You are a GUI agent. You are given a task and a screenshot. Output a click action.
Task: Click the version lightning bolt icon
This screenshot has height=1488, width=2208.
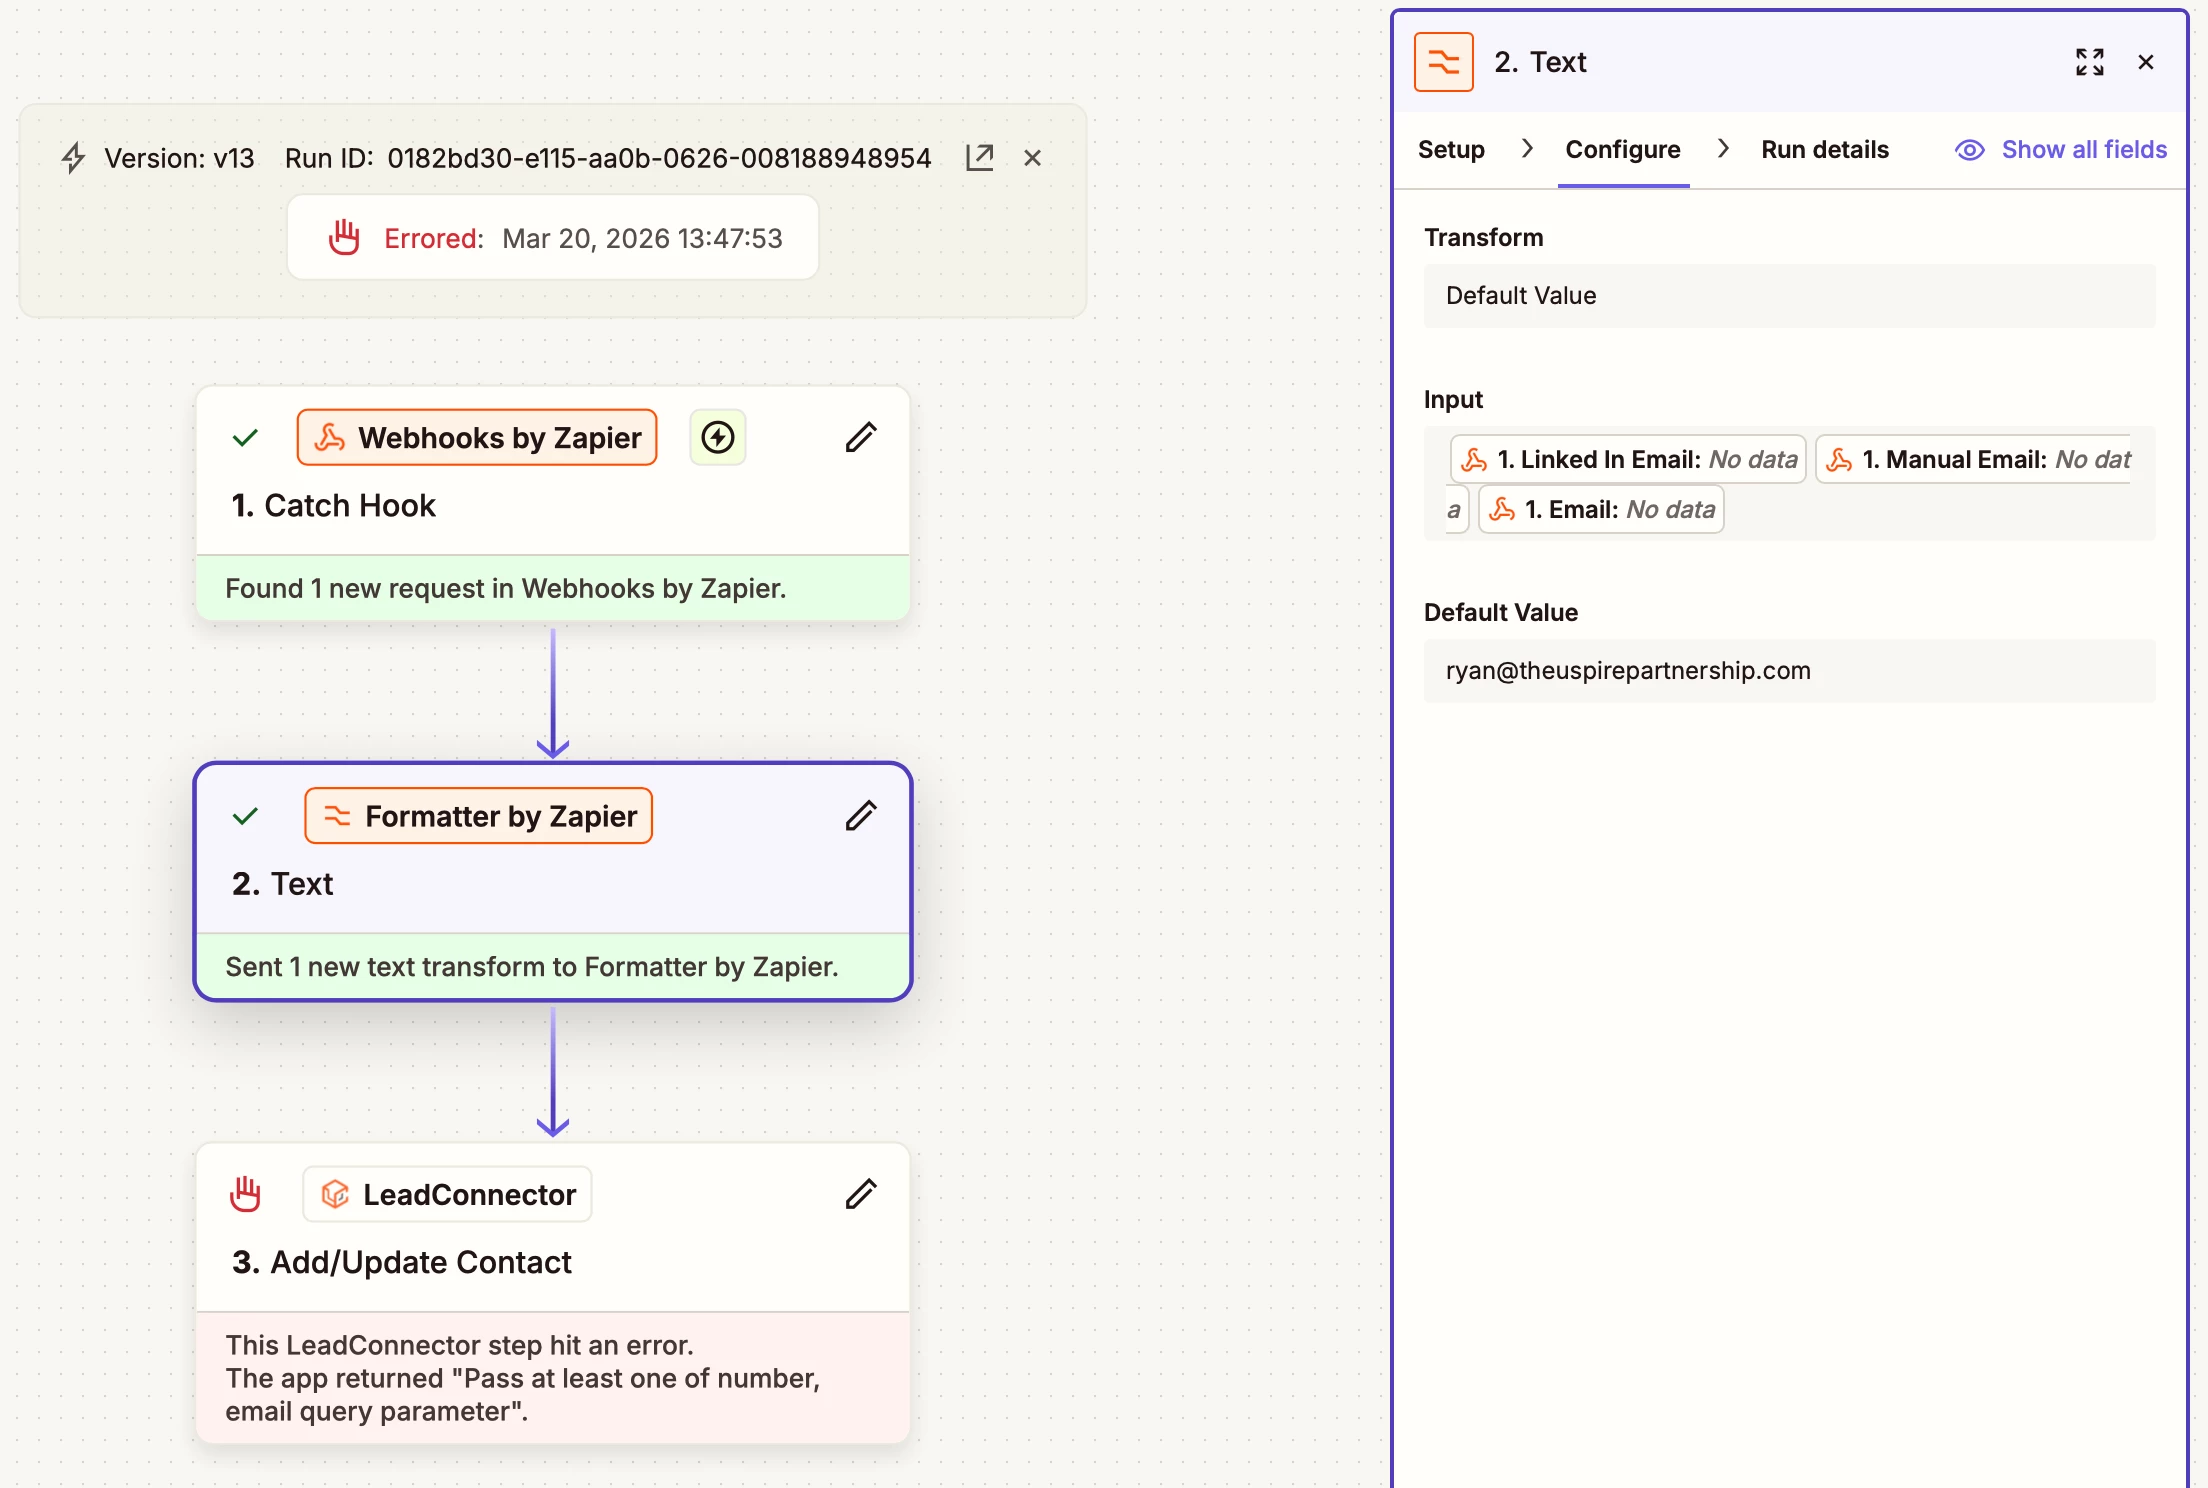[73, 157]
